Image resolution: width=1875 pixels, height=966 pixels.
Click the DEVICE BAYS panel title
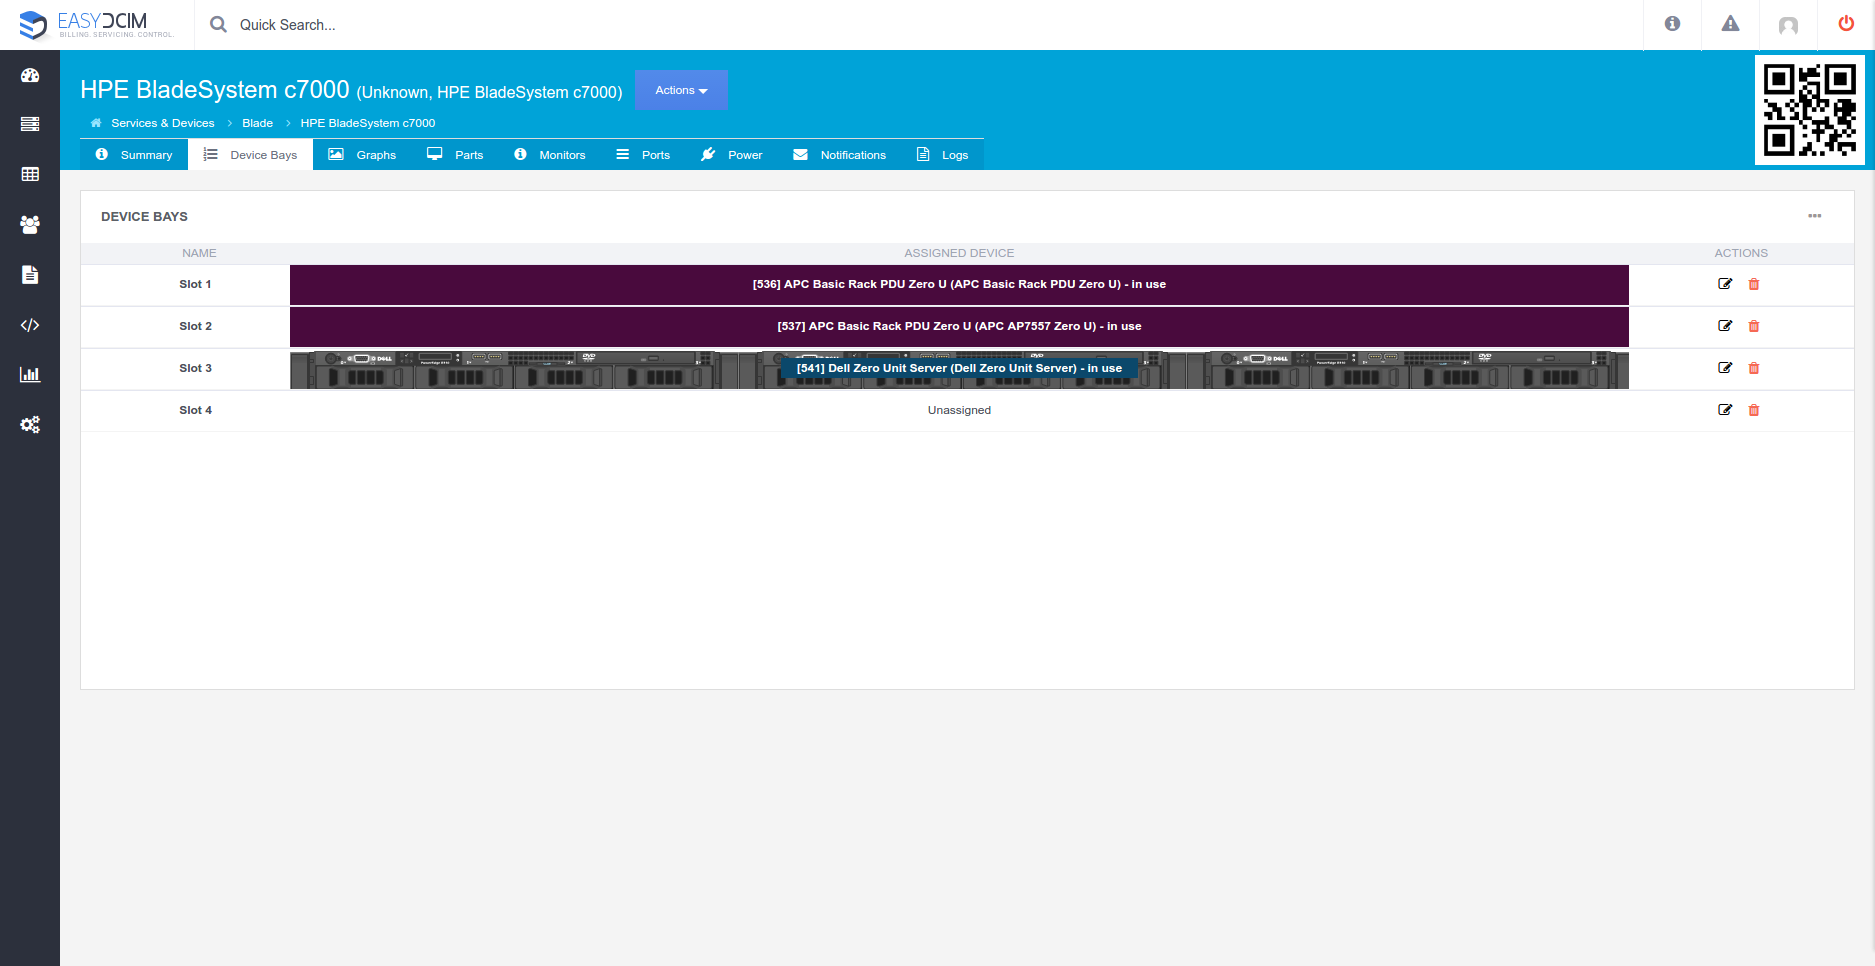point(144,216)
